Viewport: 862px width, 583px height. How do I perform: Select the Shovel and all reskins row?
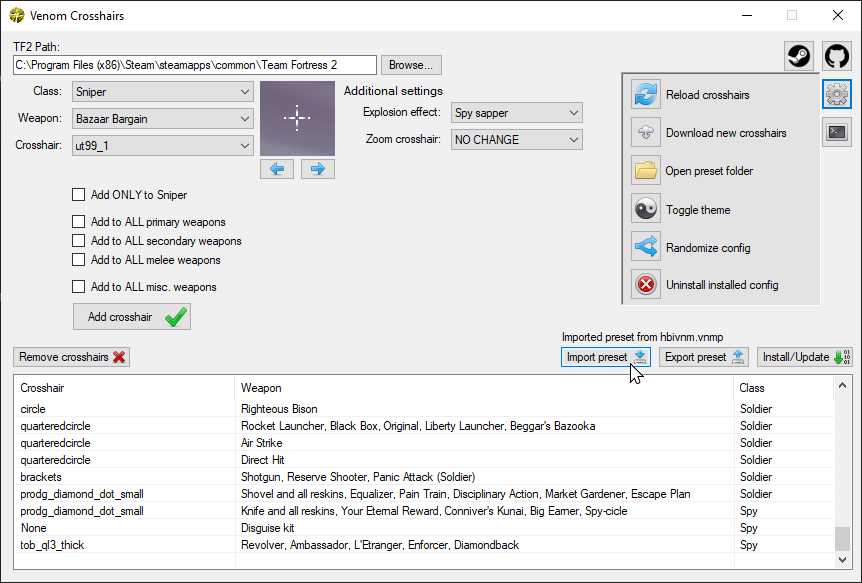[x=424, y=494]
